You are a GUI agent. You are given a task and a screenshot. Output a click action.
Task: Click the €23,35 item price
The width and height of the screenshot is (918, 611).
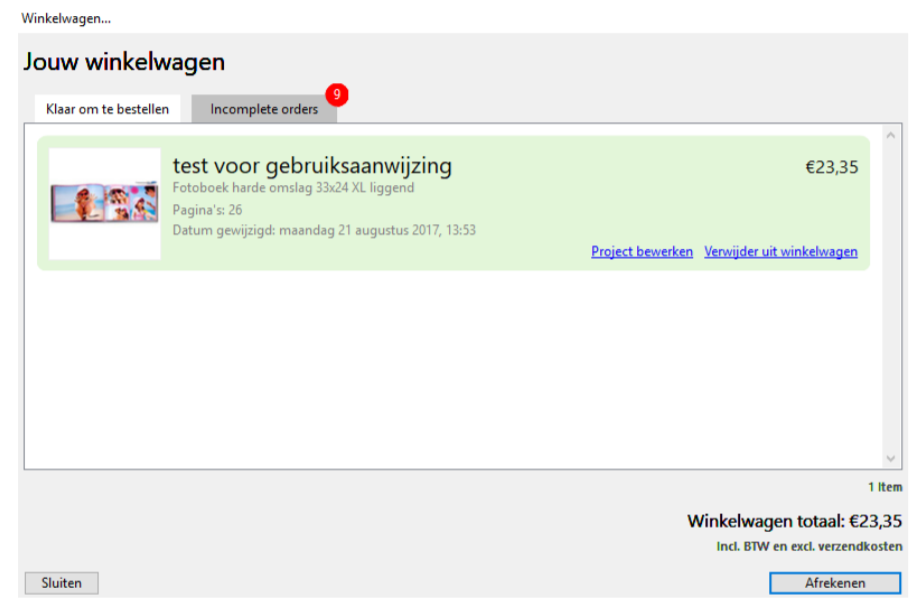pos(831,167)
